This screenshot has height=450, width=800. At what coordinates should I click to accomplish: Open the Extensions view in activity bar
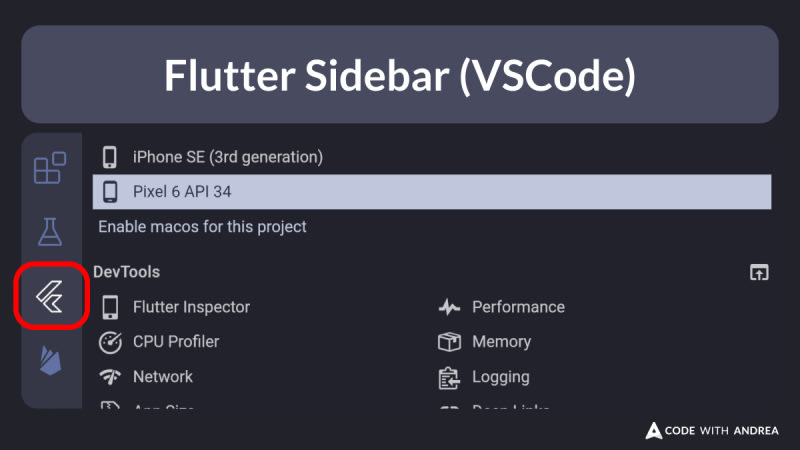click(x=50, y=168)
